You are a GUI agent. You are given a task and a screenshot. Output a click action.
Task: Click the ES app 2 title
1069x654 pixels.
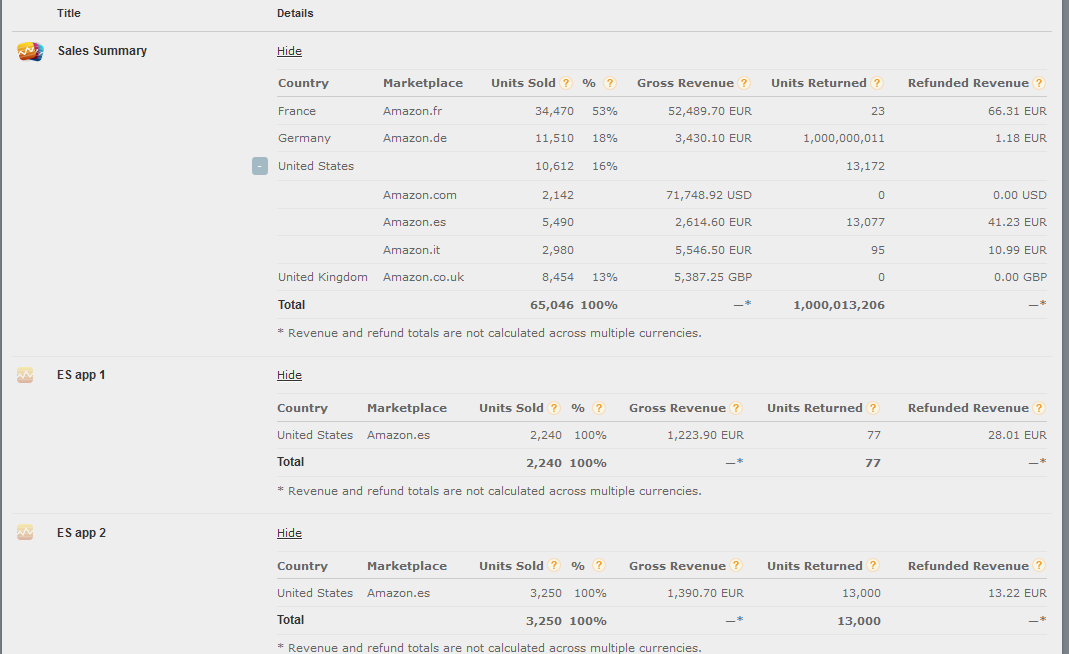[81, 533]
